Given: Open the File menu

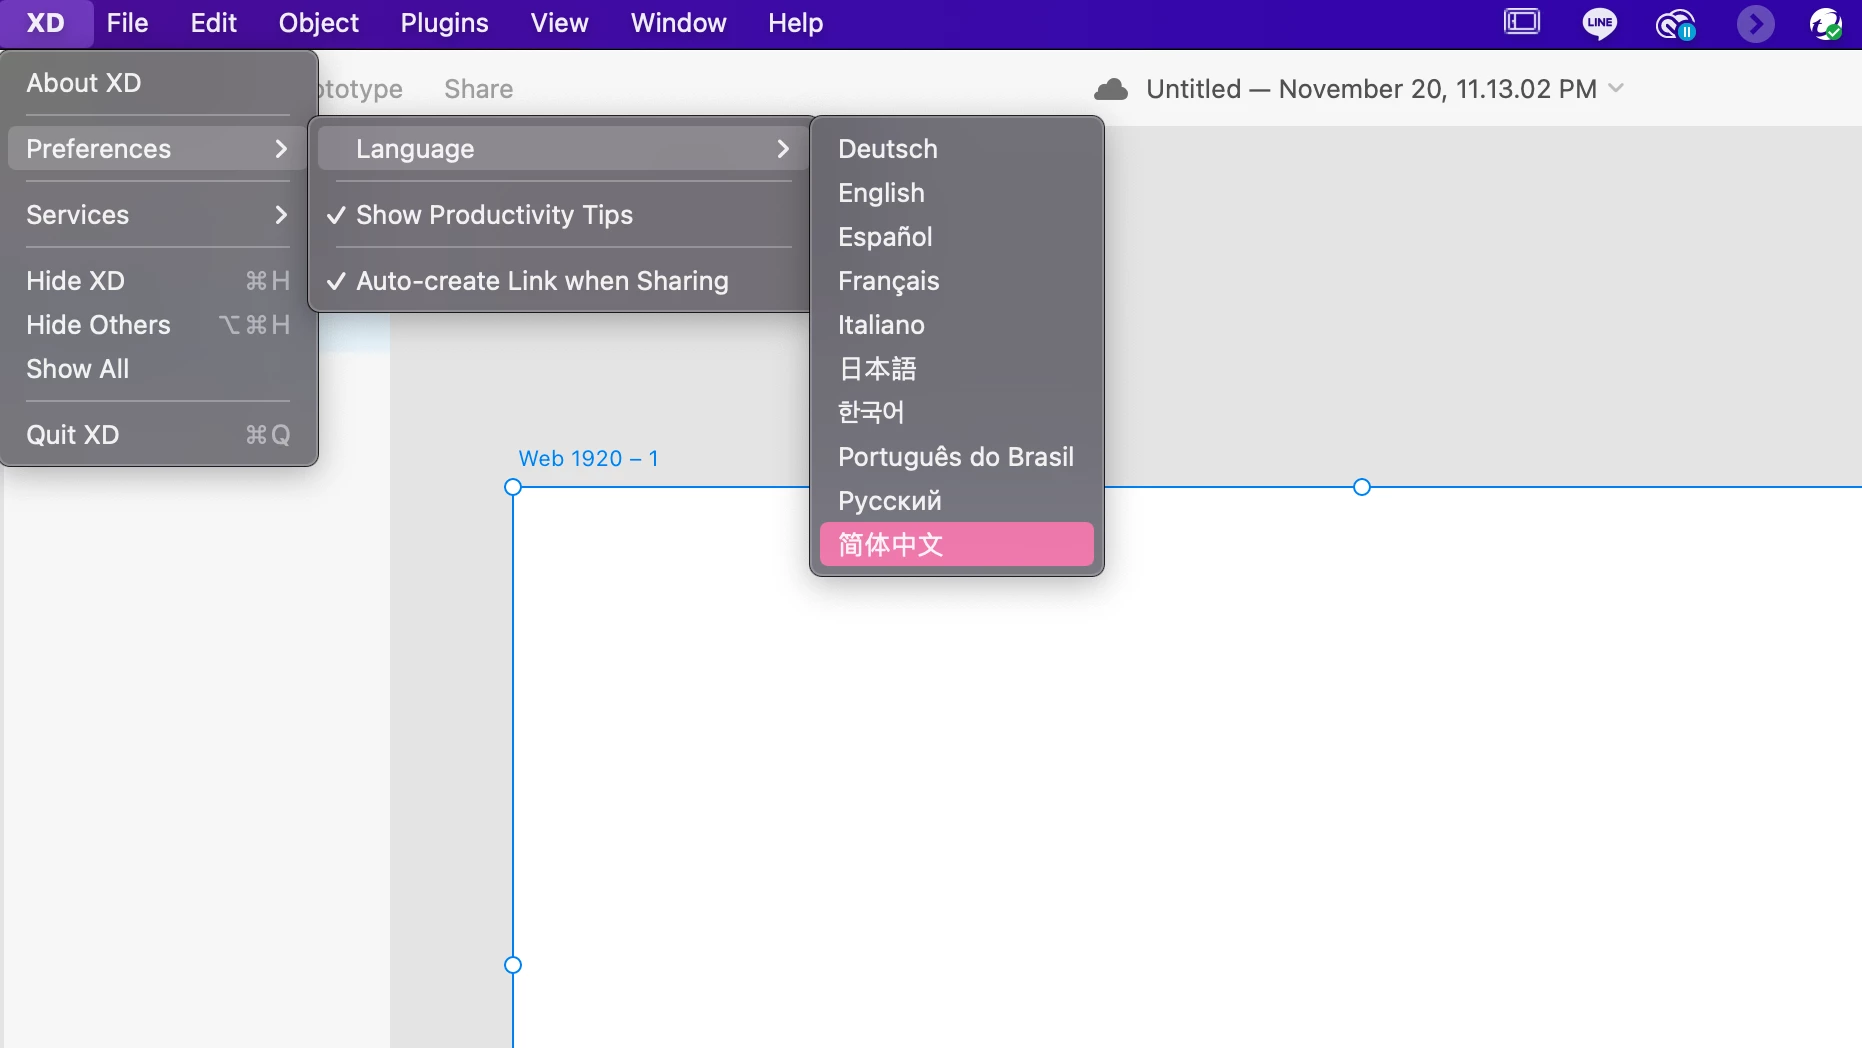Looking at the screenshot, I should point(127,23).
